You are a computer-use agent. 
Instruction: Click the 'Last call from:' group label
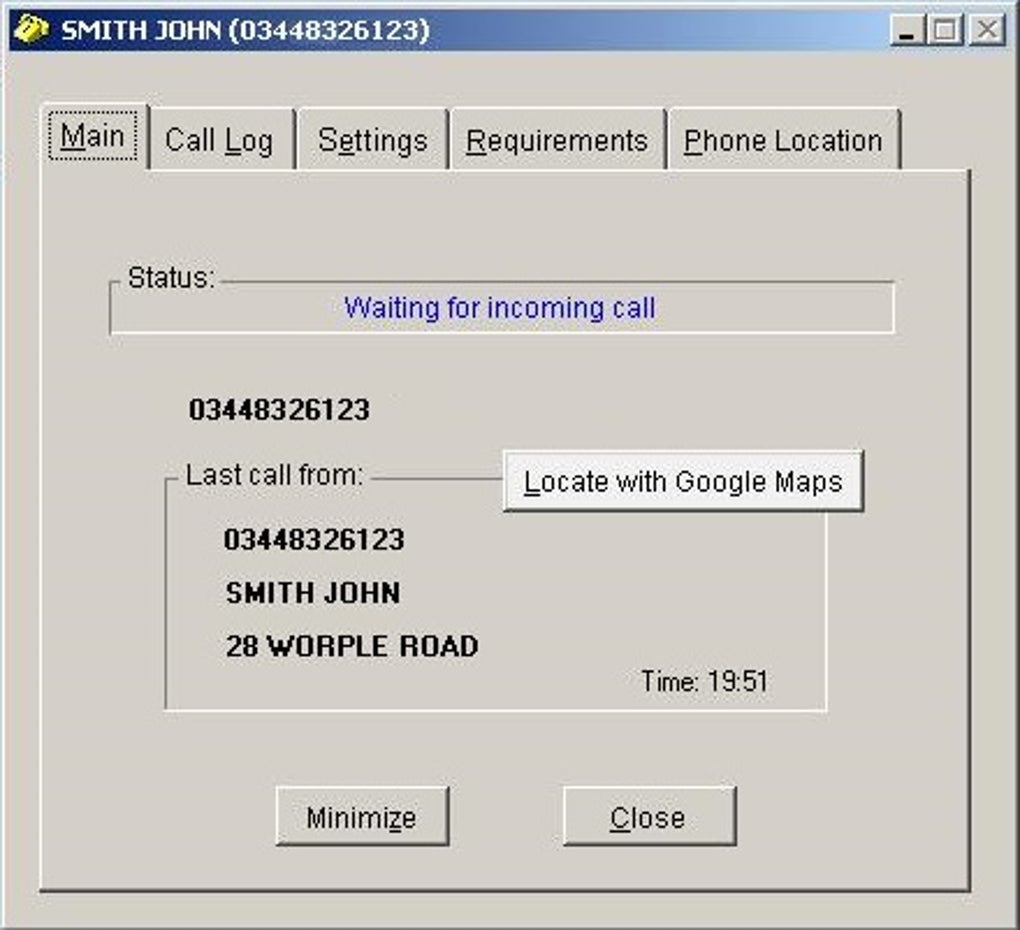[x=275, y=475]
